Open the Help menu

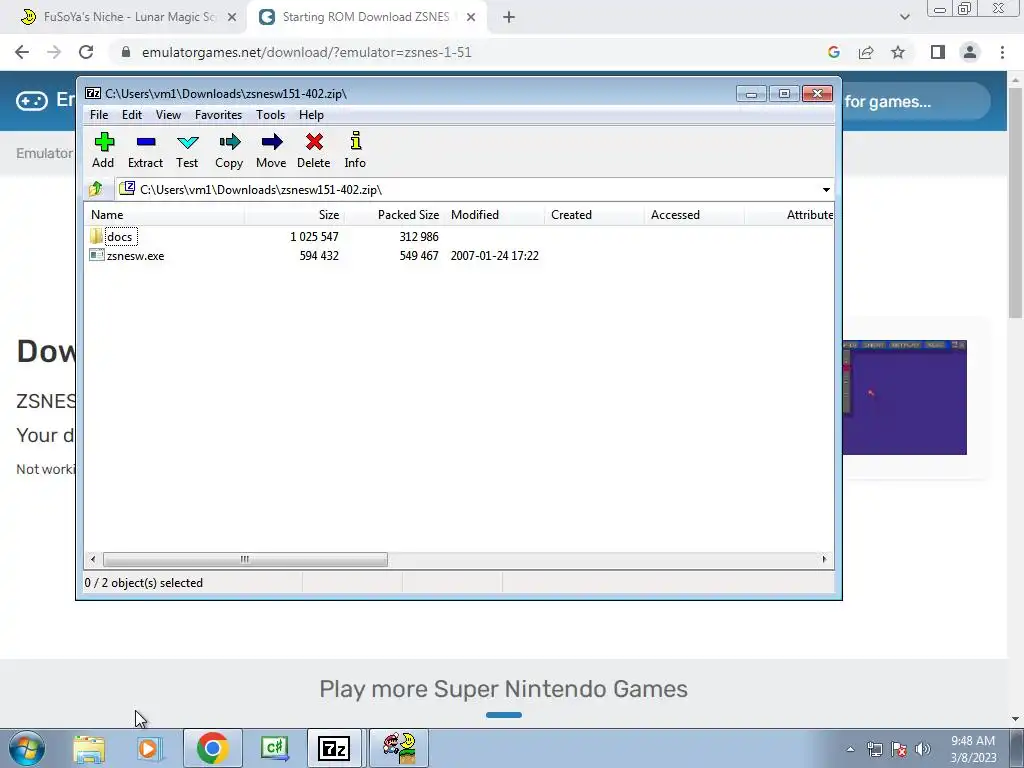point(312,115)
